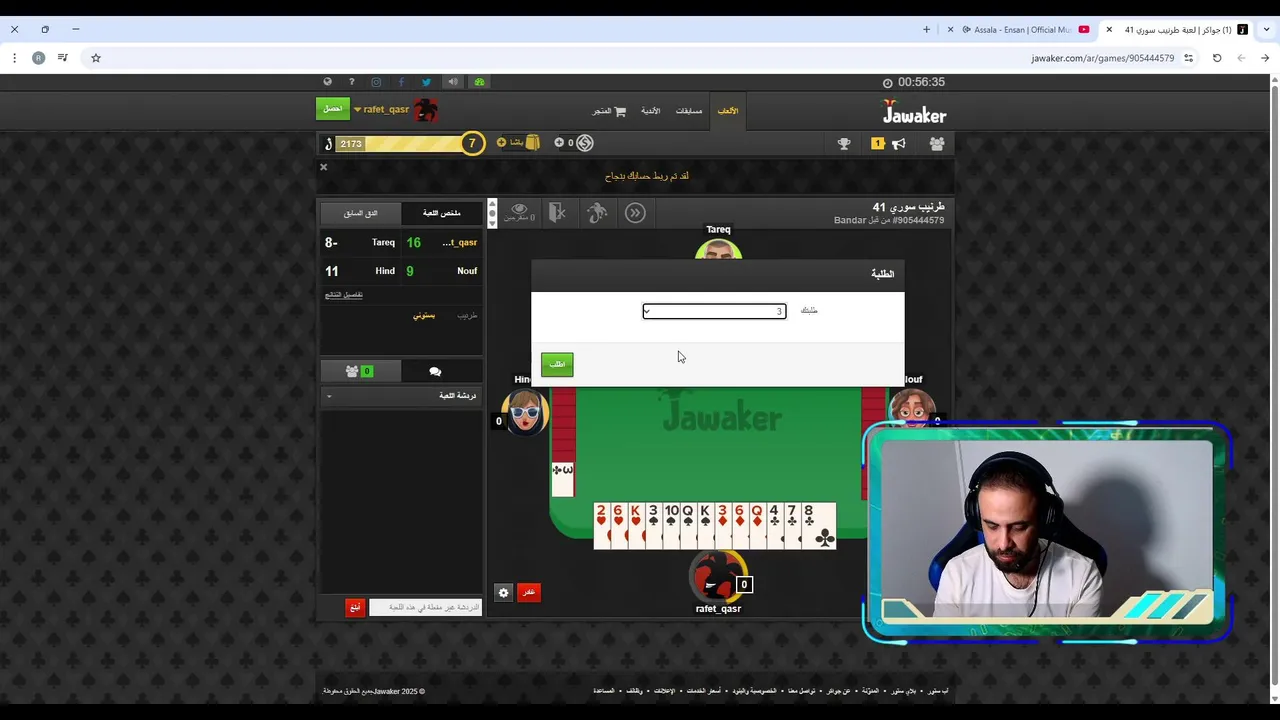The width and height of the screenshot is (1280, 720).
Task: Open browser three-dot menu
Action: [14, 58]
